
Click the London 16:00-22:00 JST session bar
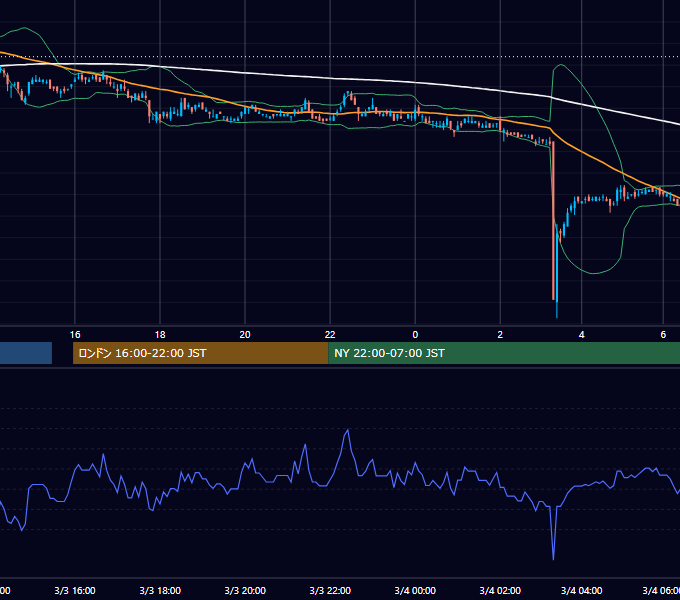tap(200, 353)
